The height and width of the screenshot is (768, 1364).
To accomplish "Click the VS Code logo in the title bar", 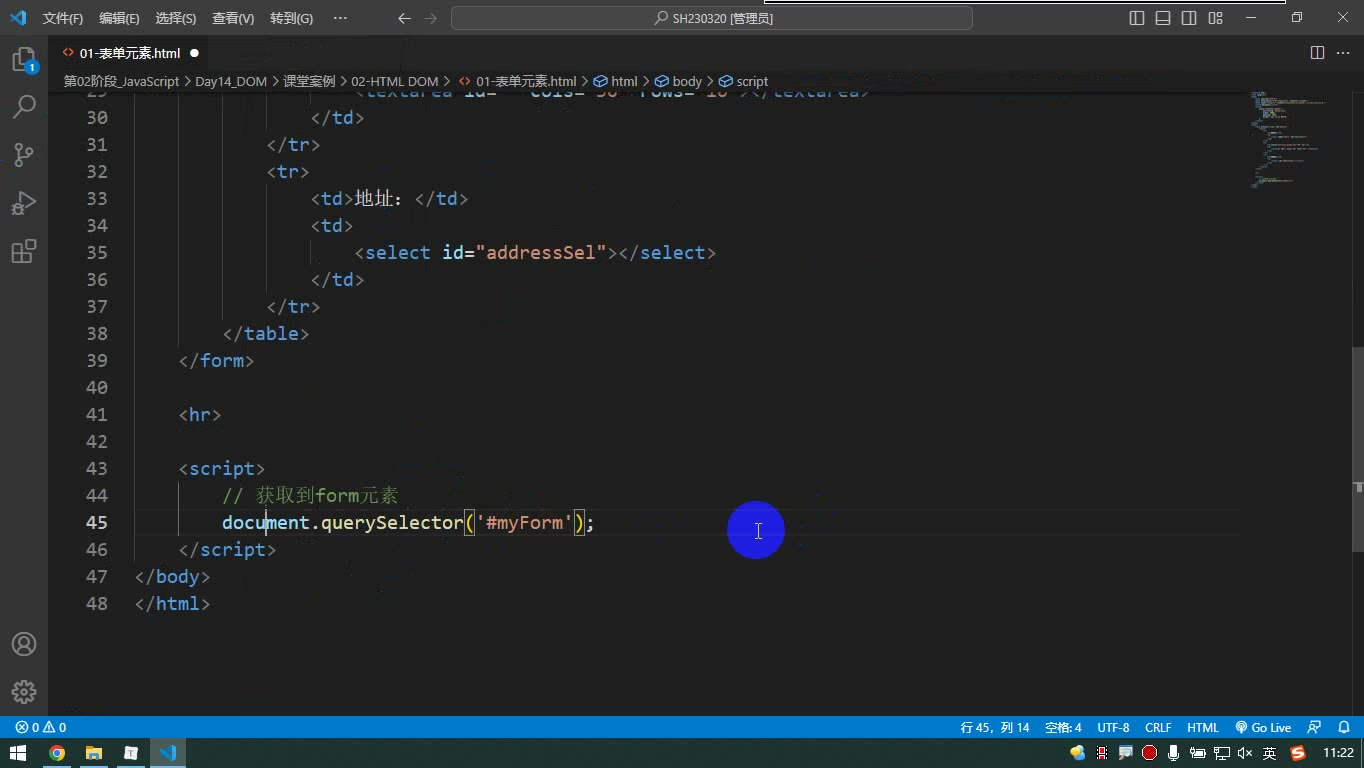I will pos(18,18).
